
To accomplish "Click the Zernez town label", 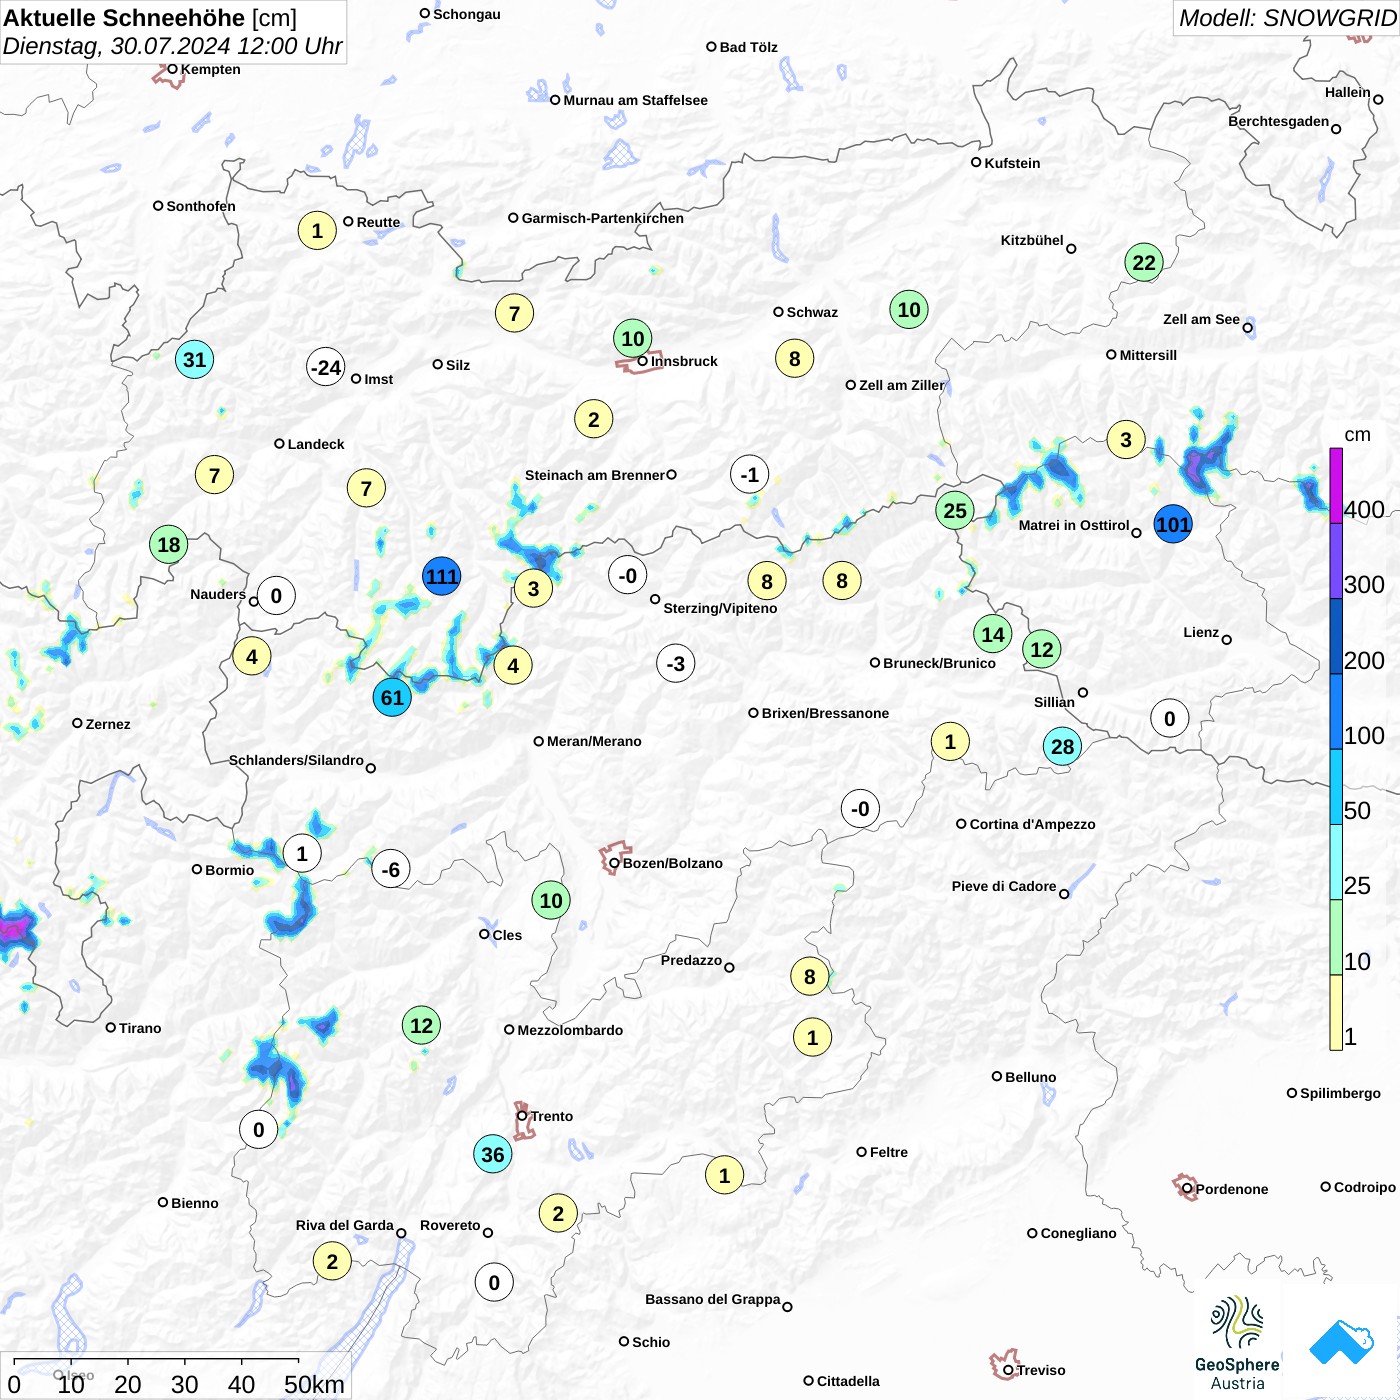I will (108, 724).
